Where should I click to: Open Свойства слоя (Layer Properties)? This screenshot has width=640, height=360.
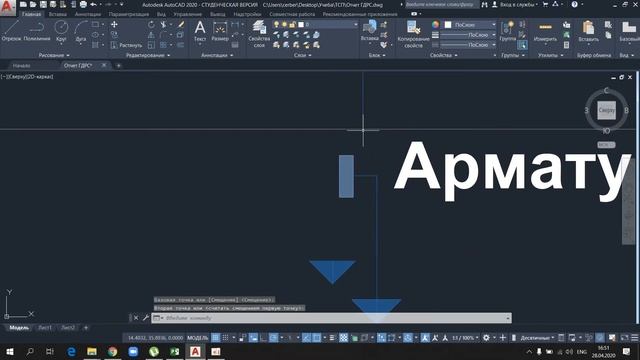(259, 33)
